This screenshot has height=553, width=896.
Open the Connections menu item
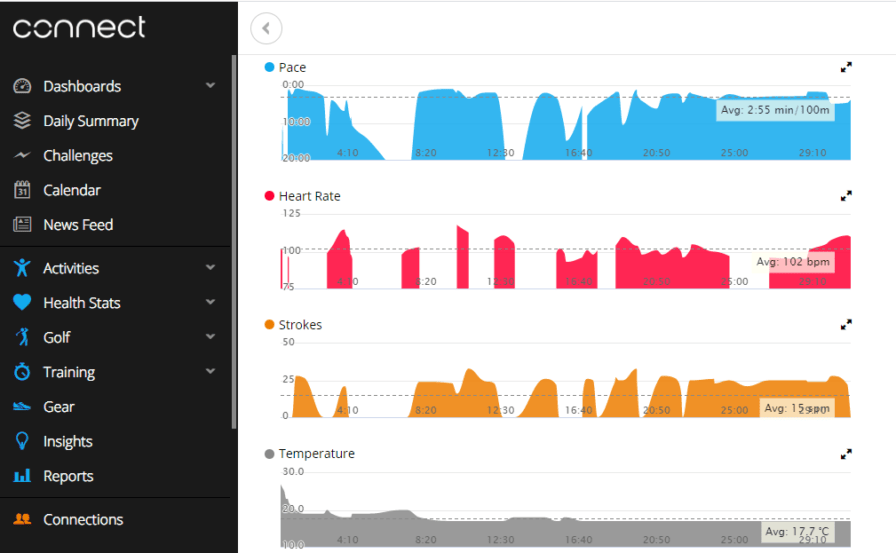point(83,520)
